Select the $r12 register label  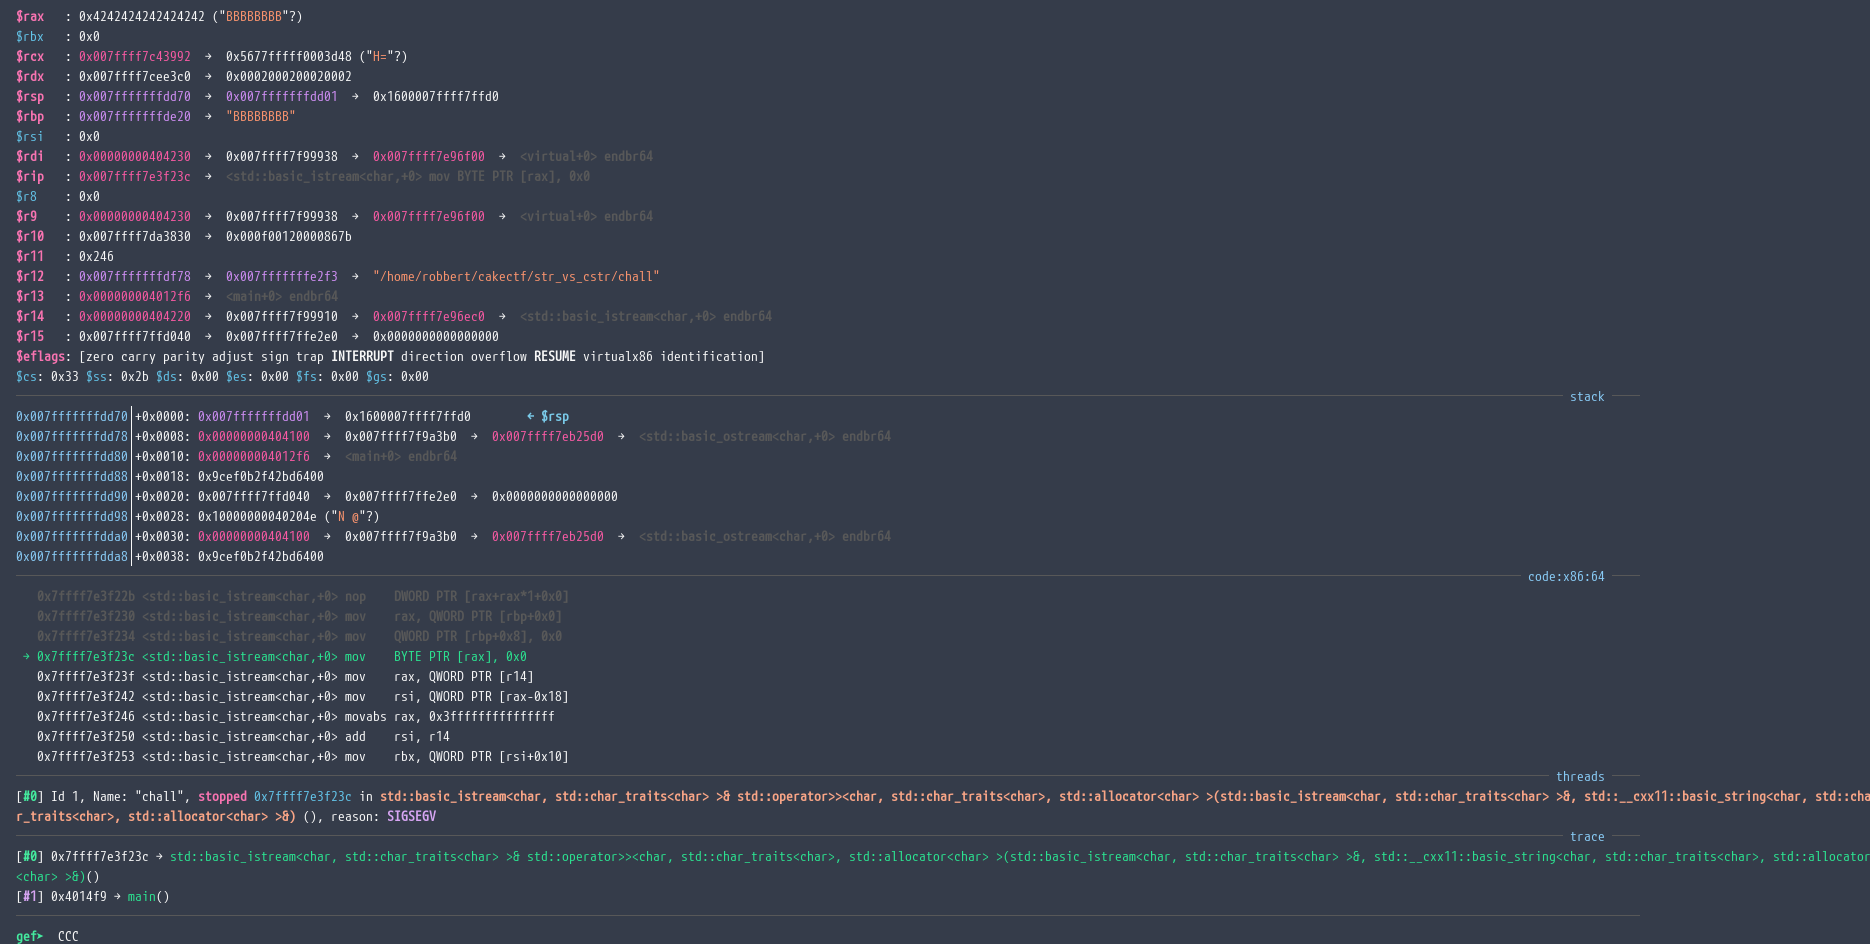click(30, 276)
